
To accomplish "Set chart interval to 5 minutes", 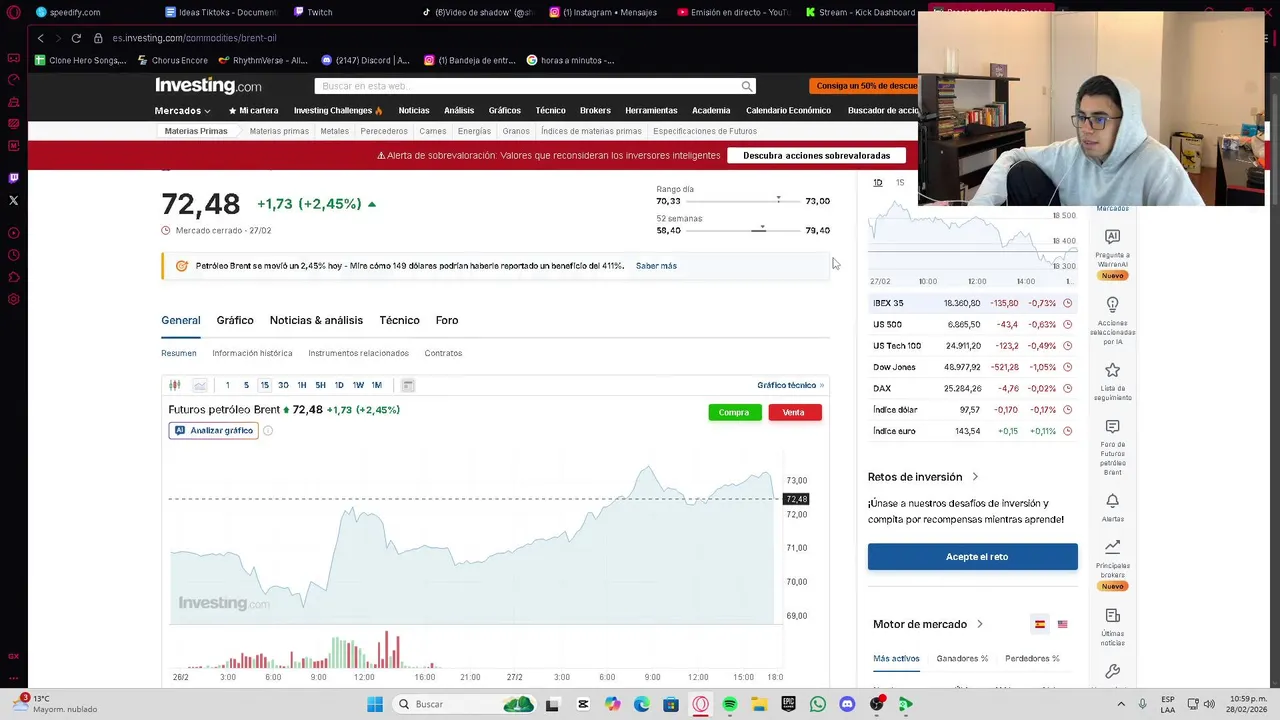I will coord(246,385).
